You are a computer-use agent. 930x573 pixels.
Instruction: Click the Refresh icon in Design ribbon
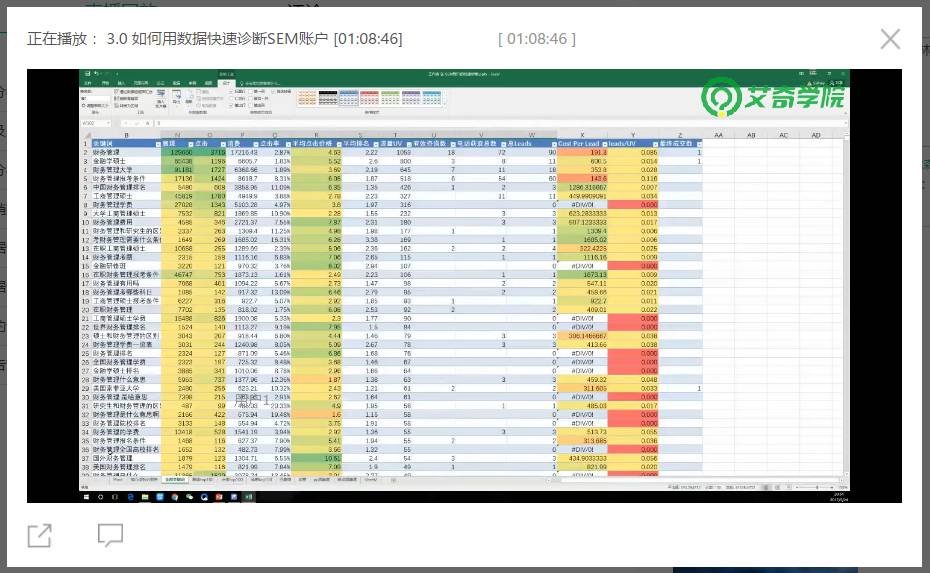tap(188, 96)
